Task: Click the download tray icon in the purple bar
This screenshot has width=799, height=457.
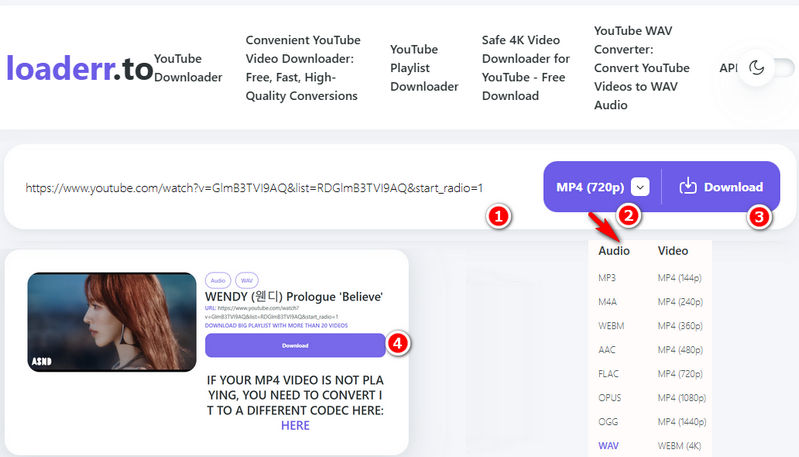Action: pyautogui.click(x=687, y=186)
